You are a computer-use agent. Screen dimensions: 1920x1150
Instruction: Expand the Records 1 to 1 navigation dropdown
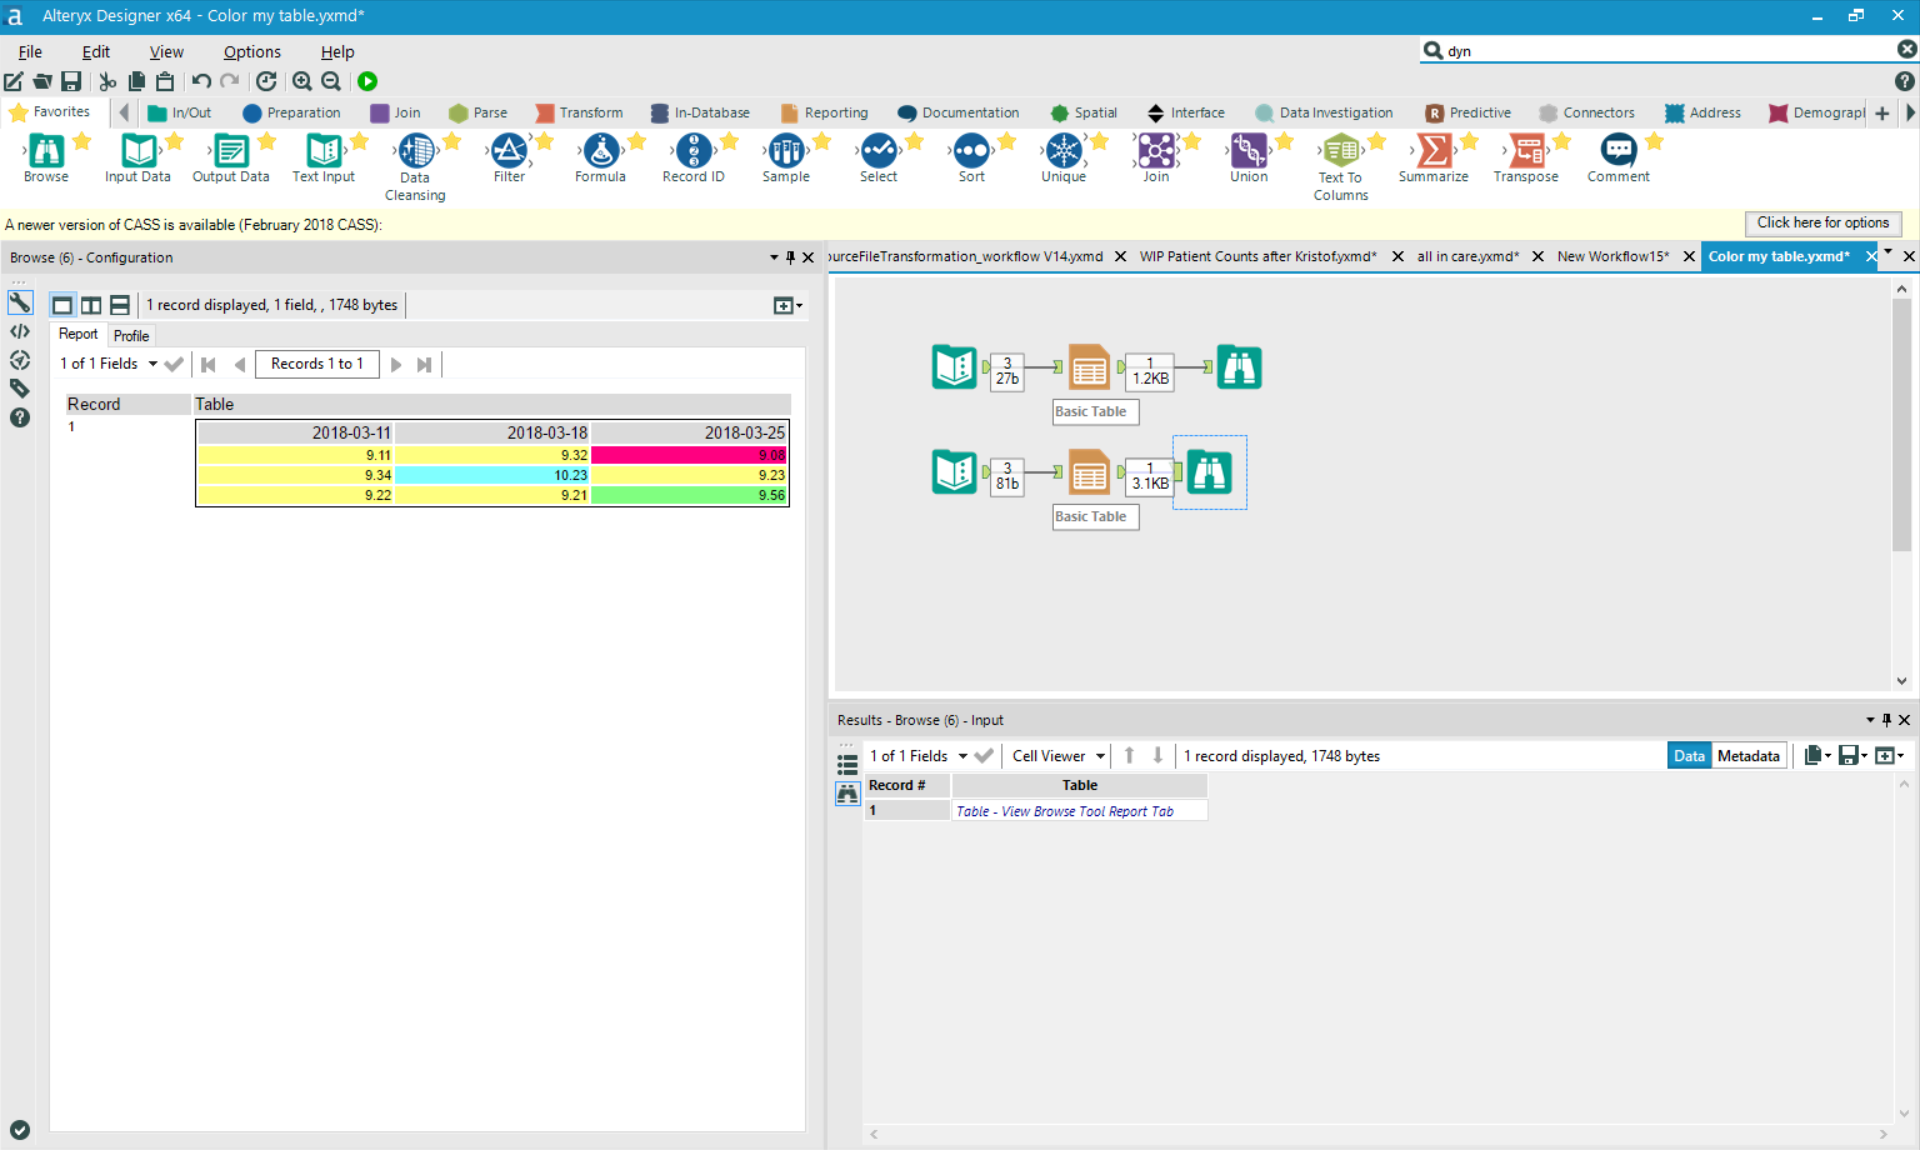click(x=317, y=363)
